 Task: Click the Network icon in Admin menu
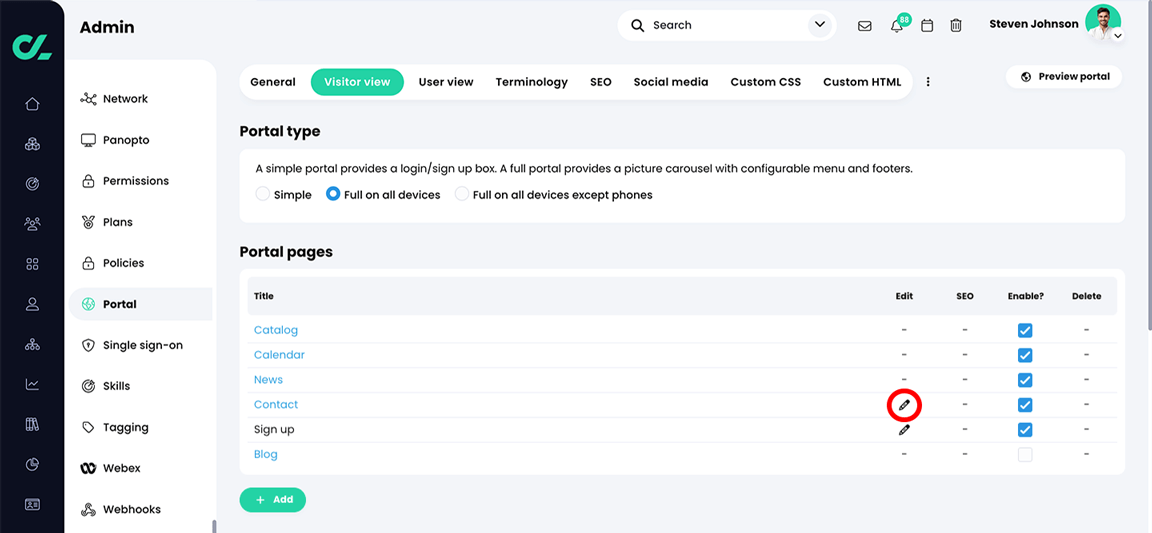[89, 99]
